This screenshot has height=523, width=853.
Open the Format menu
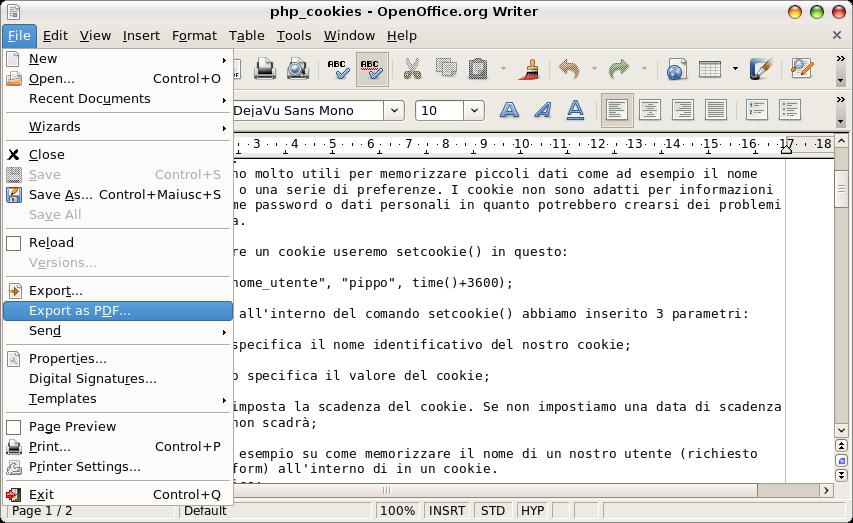[x=194, y=36]
